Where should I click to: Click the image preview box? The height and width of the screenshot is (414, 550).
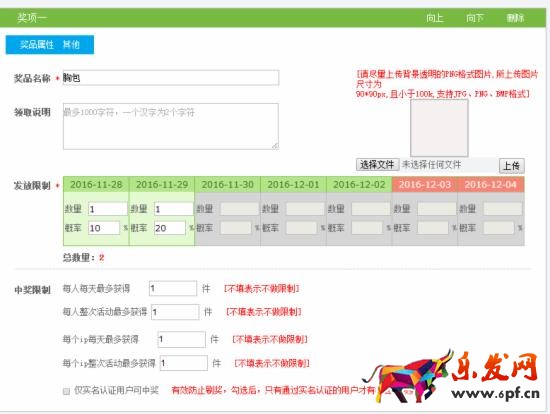(439, 128)
